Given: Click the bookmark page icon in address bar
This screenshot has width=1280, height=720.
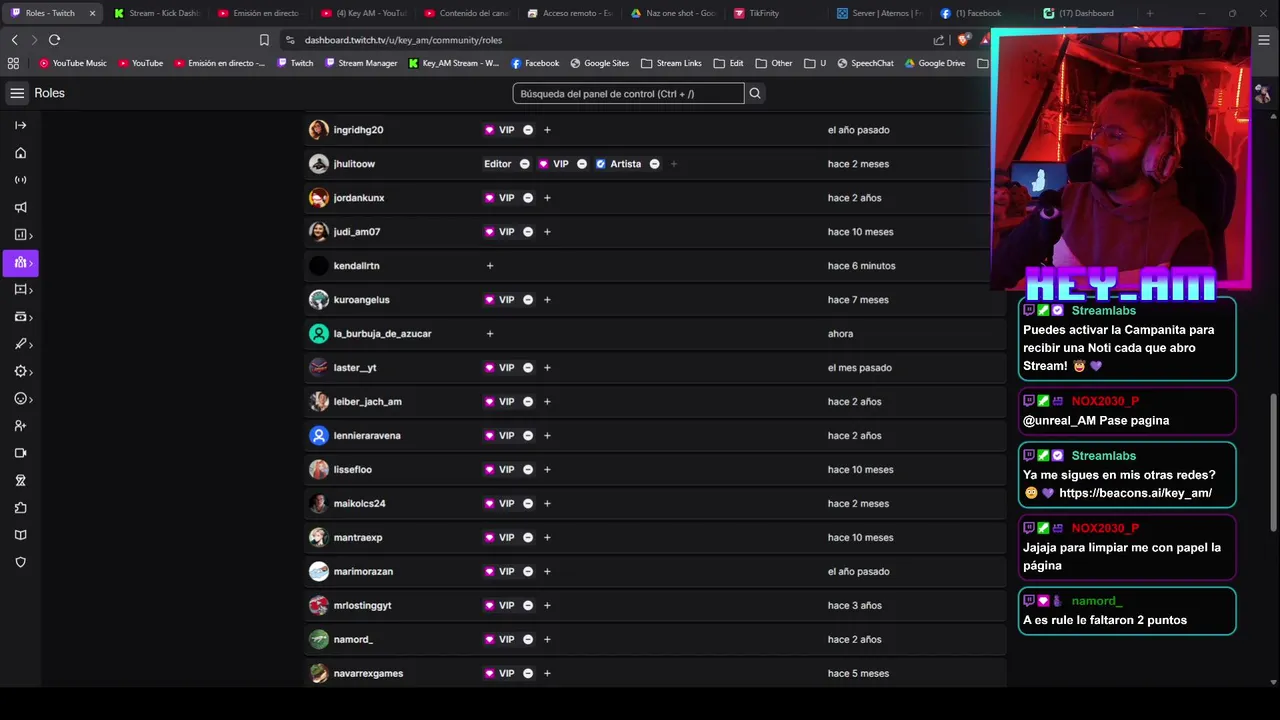Looking at the screenshot, I should coord(264,40).
